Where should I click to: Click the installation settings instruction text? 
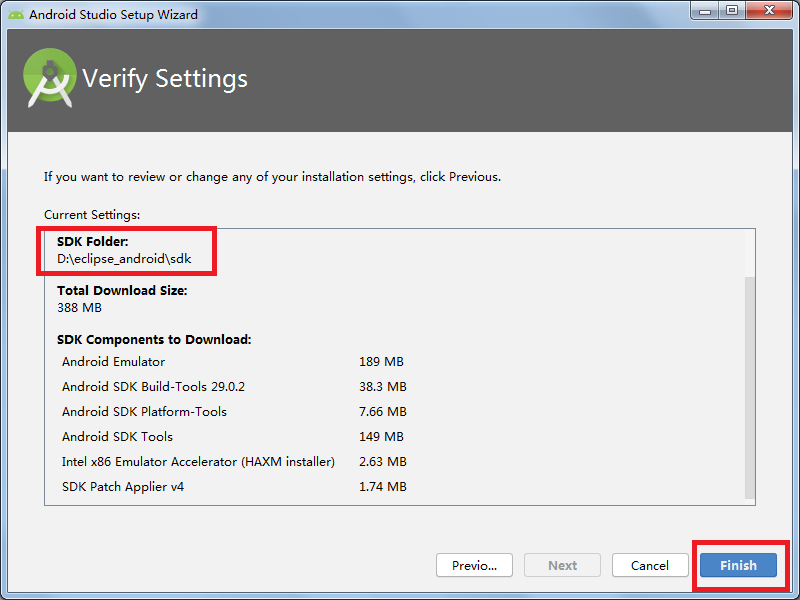pyautogui.click(x=272, y=177)
